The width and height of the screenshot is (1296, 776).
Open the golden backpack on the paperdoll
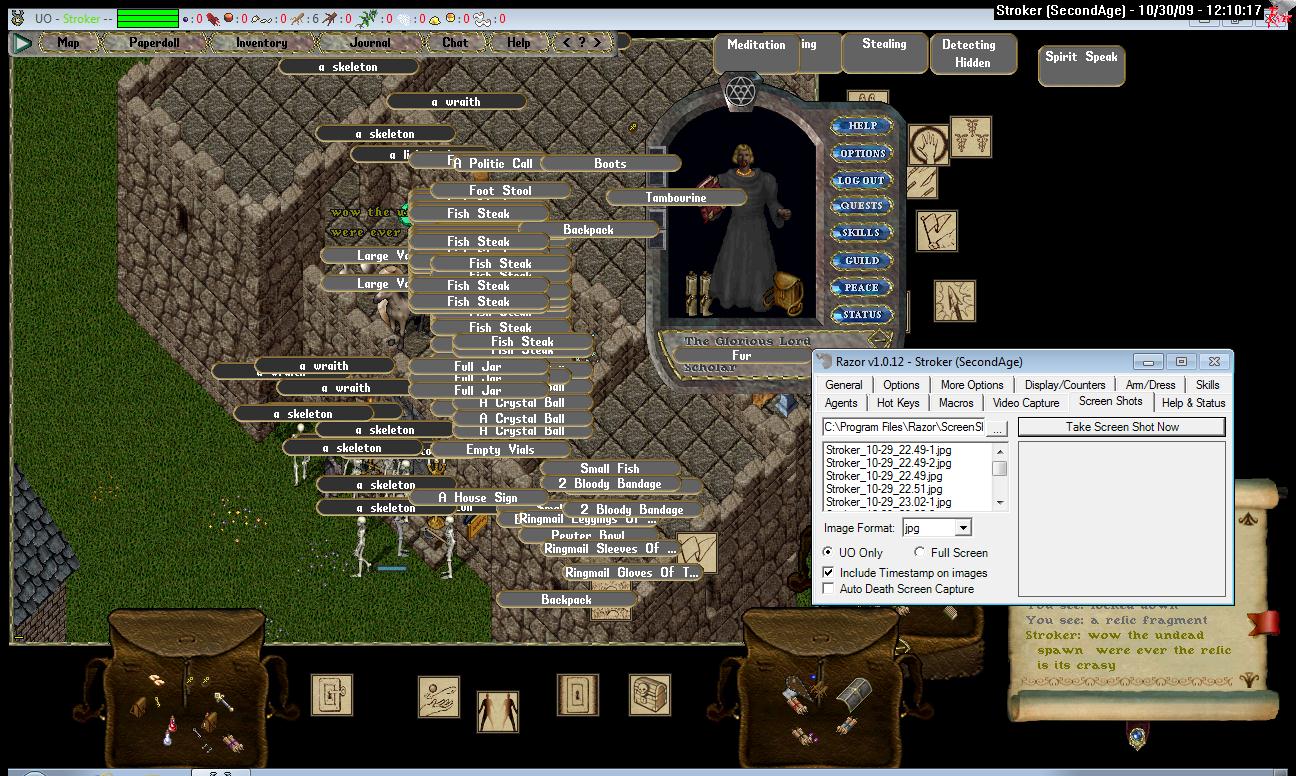[x=781, y=294]
